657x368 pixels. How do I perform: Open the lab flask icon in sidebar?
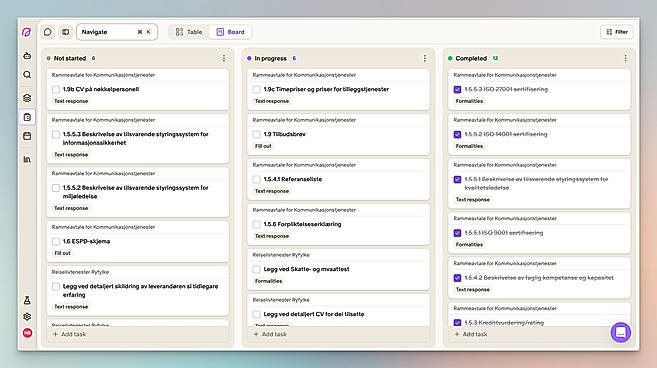pos(27,300)
